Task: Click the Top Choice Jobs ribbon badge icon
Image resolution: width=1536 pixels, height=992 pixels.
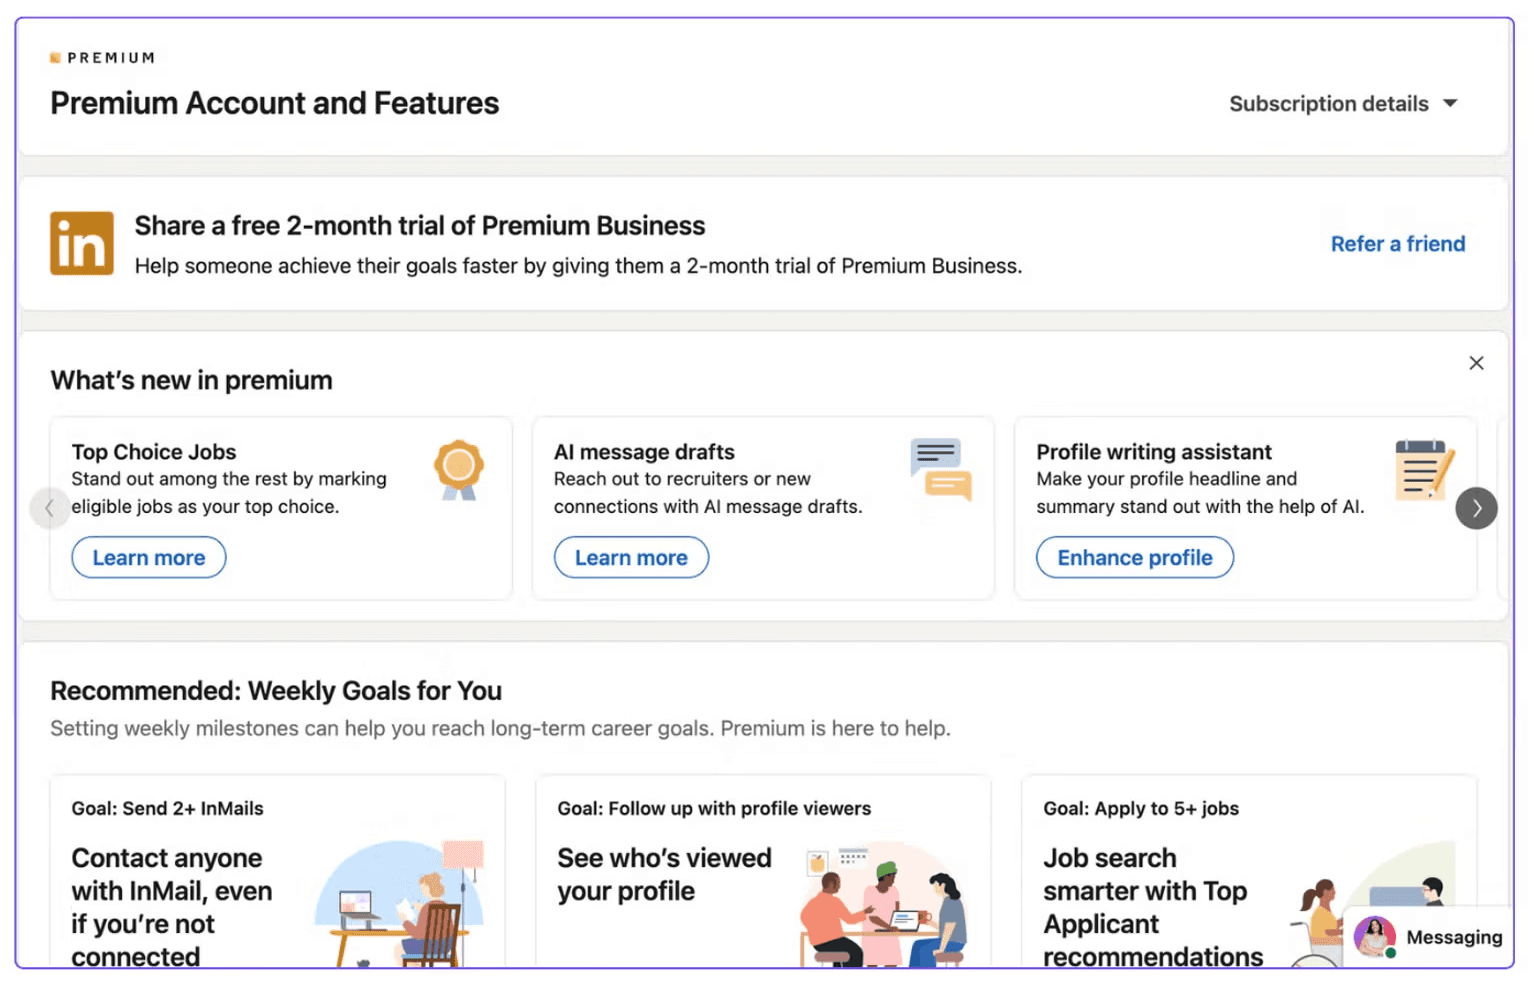Action: tap(459, 468)
